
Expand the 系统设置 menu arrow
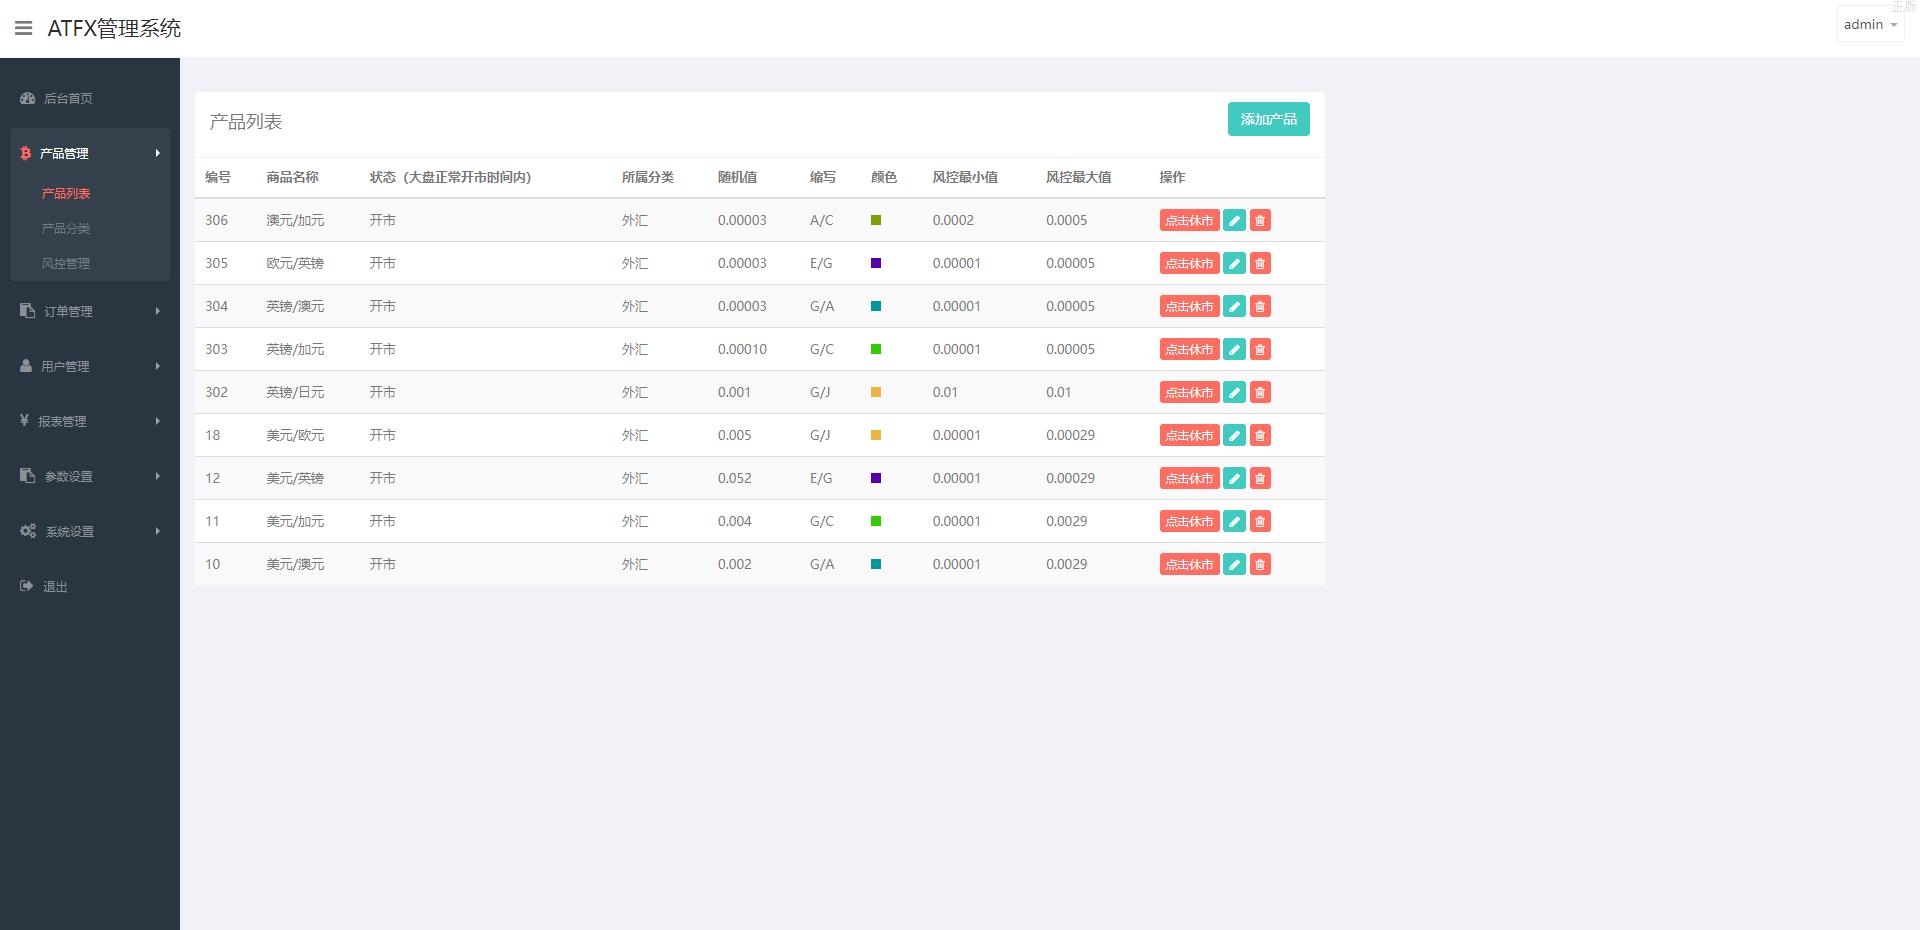click(157, 531)
